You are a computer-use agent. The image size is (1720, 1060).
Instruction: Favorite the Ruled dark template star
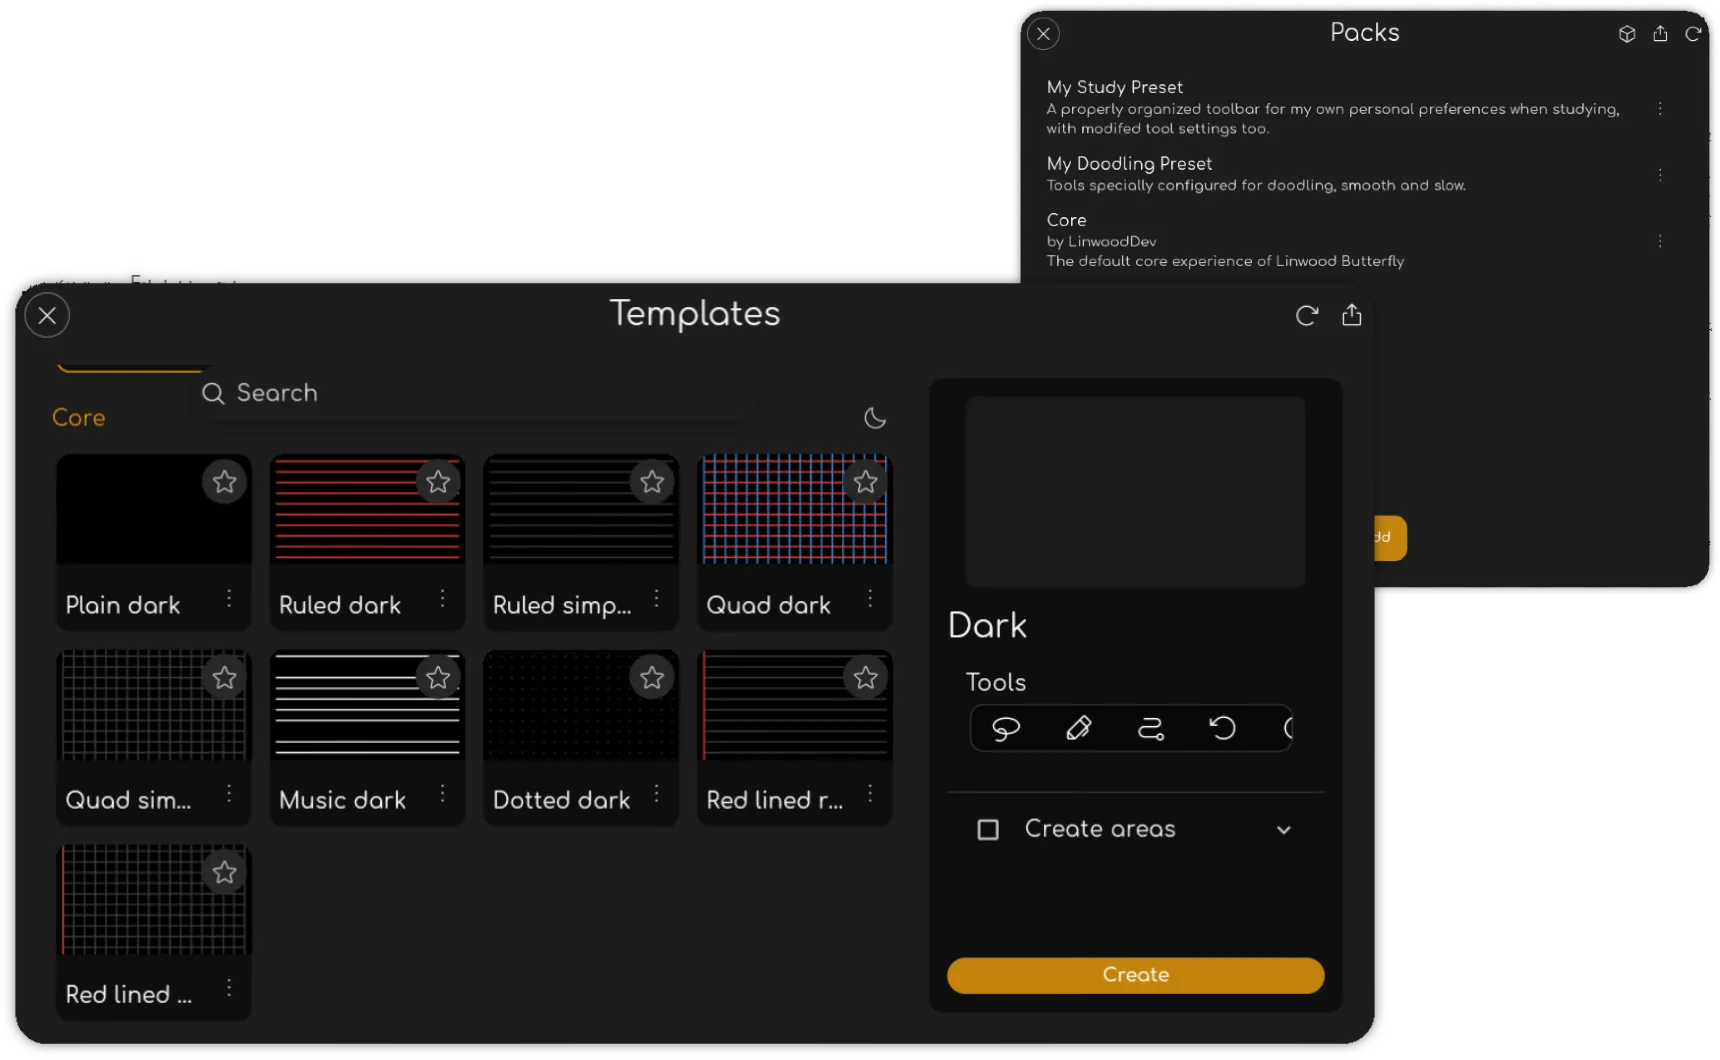438,482
